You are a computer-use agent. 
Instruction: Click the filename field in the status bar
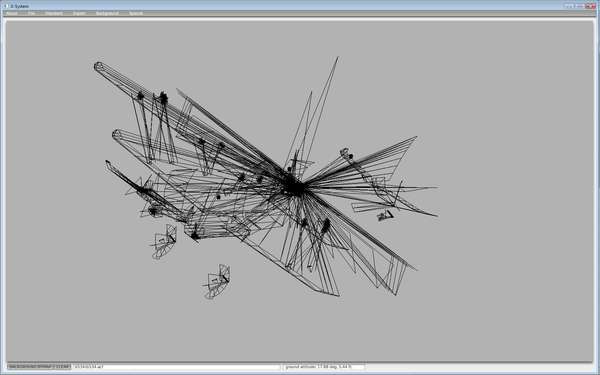coord(176,367)
